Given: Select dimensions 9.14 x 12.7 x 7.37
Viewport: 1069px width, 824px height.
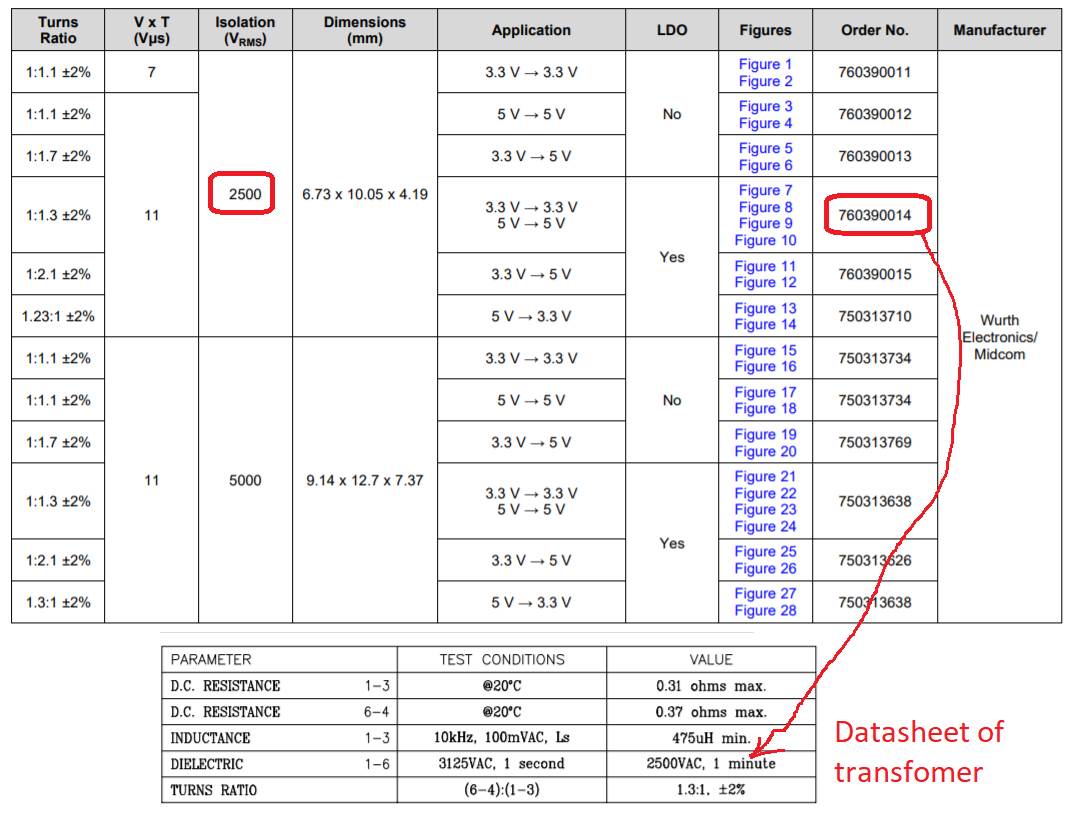Looking at the screenshot, I should tap(365, 480).
